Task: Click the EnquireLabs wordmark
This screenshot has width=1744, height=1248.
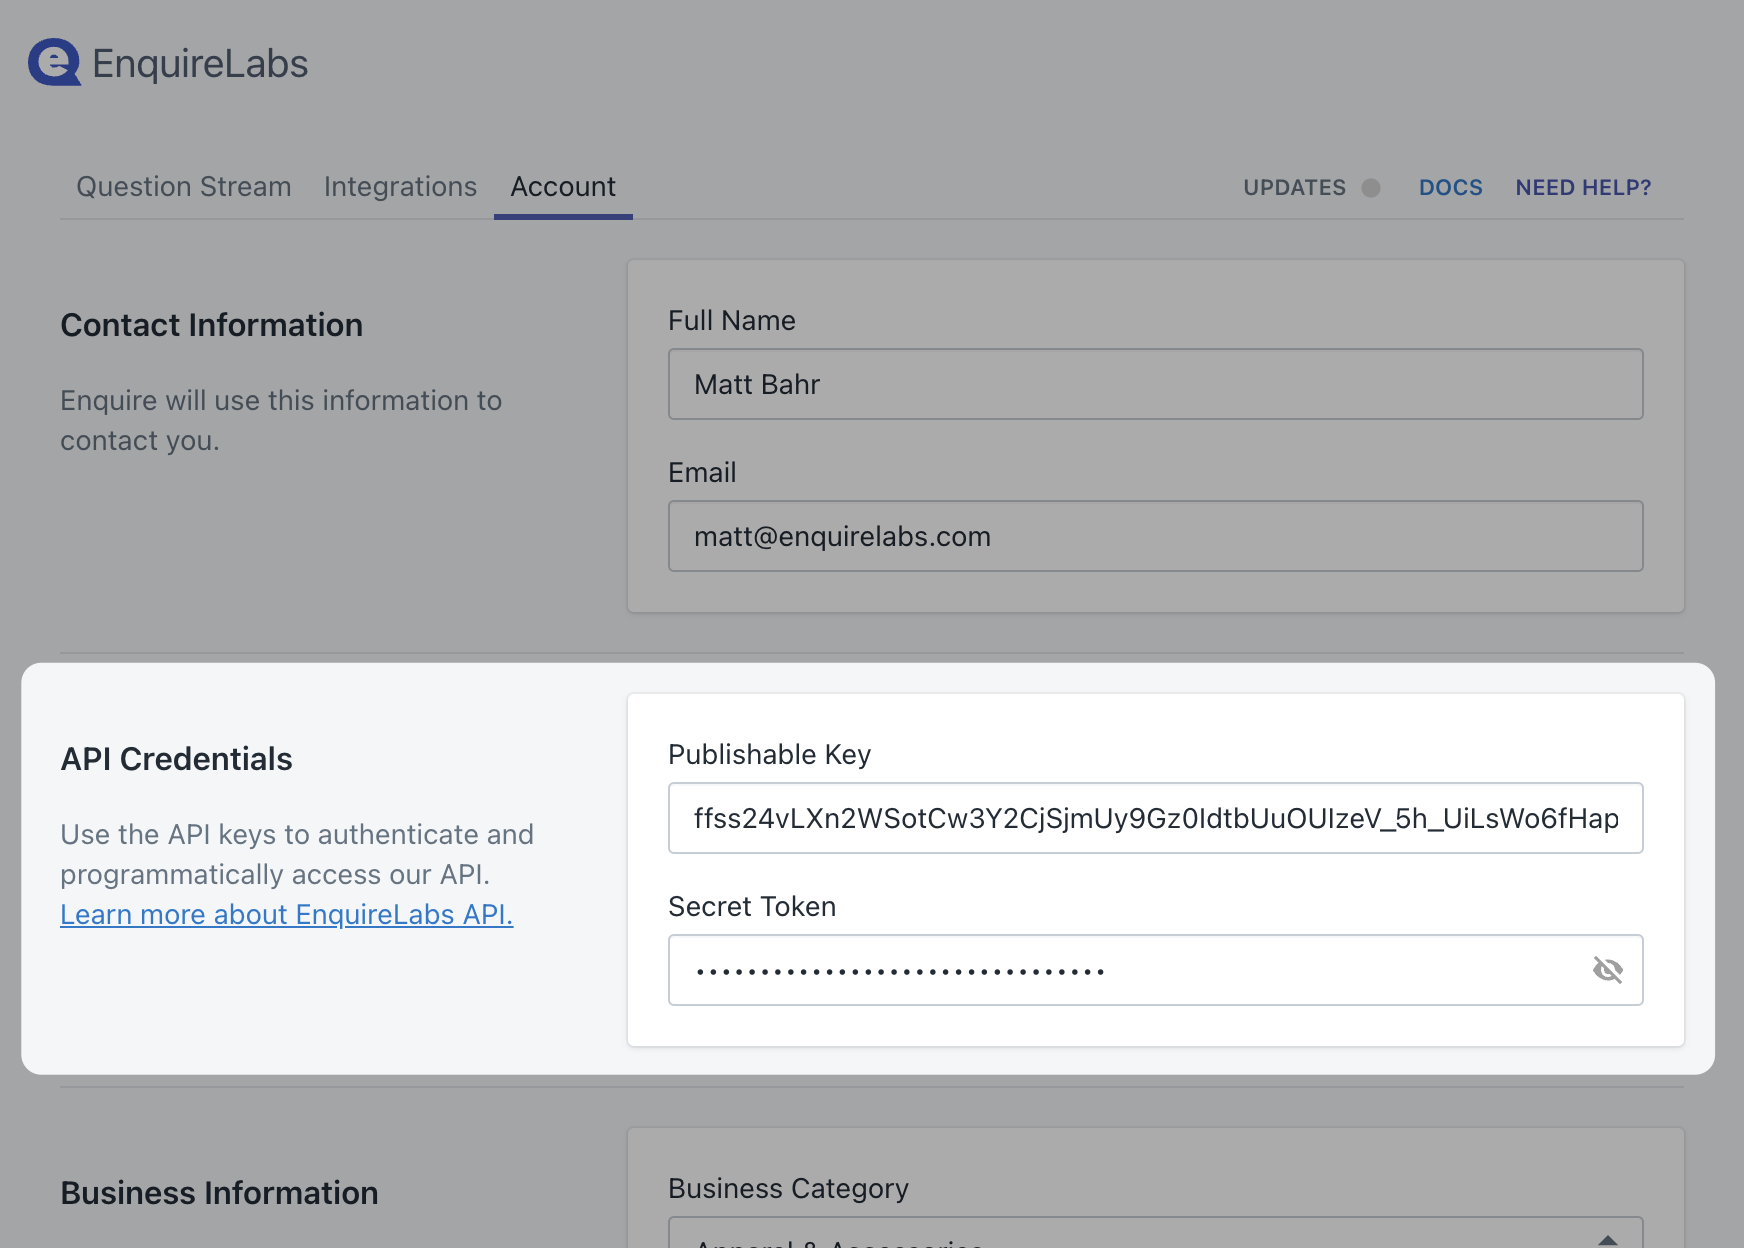Action: point(199,63)
